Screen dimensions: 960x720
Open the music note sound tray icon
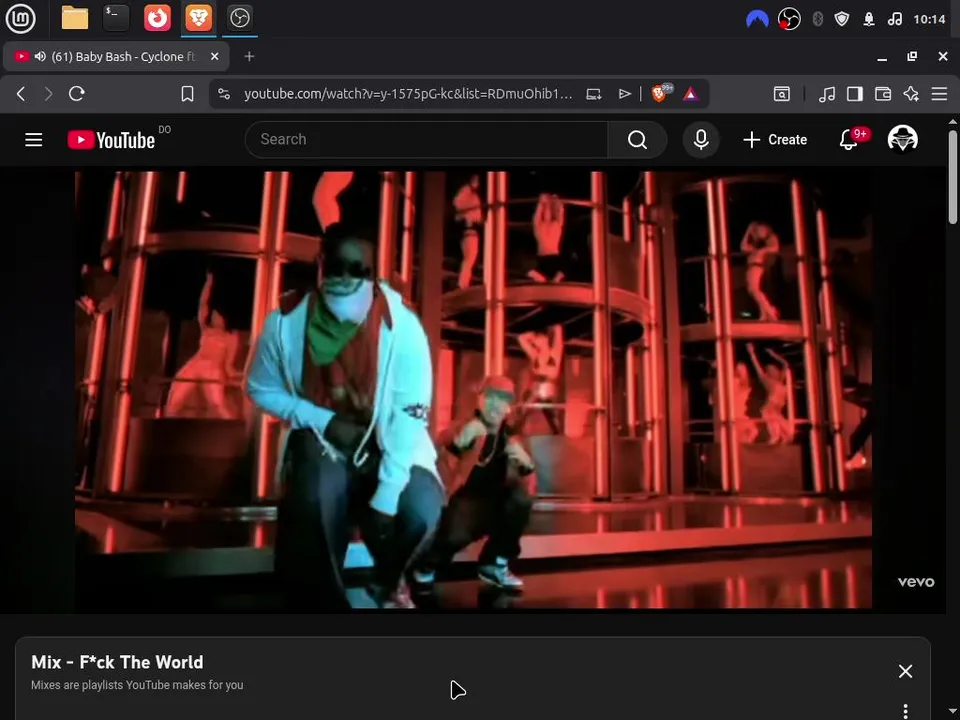click(894, 20)
